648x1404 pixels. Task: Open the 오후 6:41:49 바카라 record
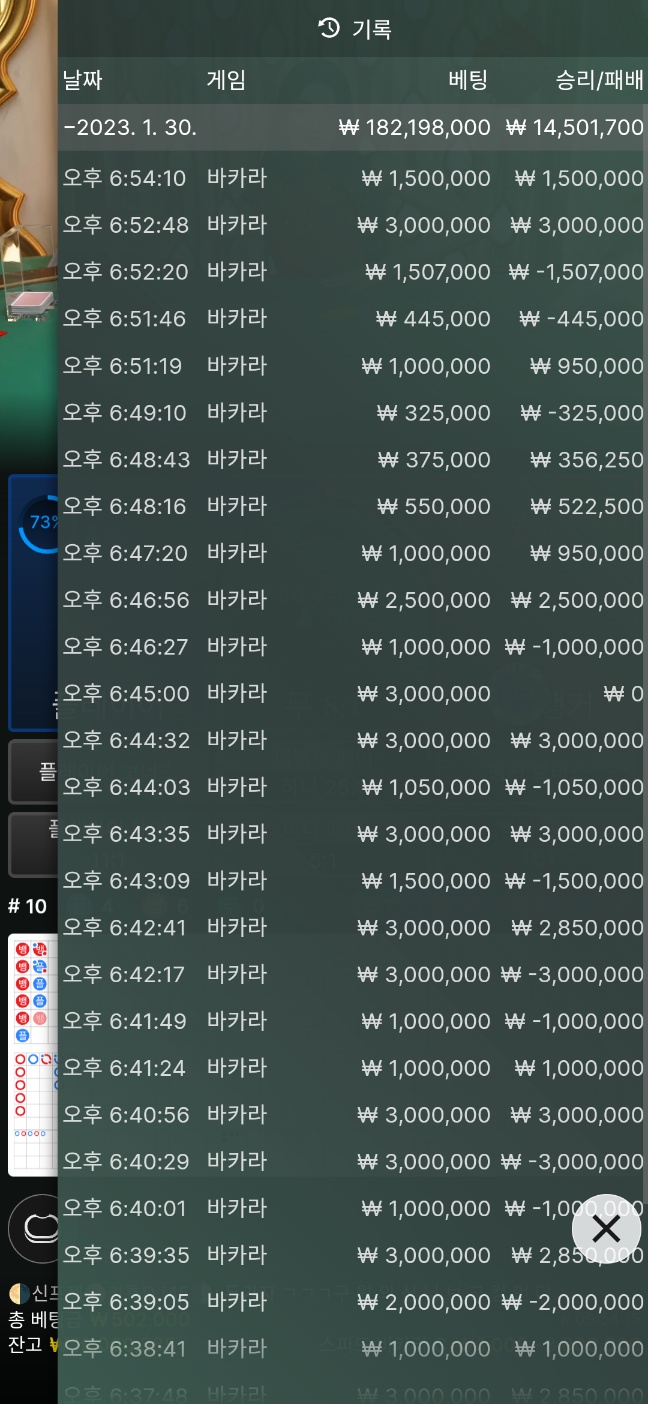(352, 1021)
